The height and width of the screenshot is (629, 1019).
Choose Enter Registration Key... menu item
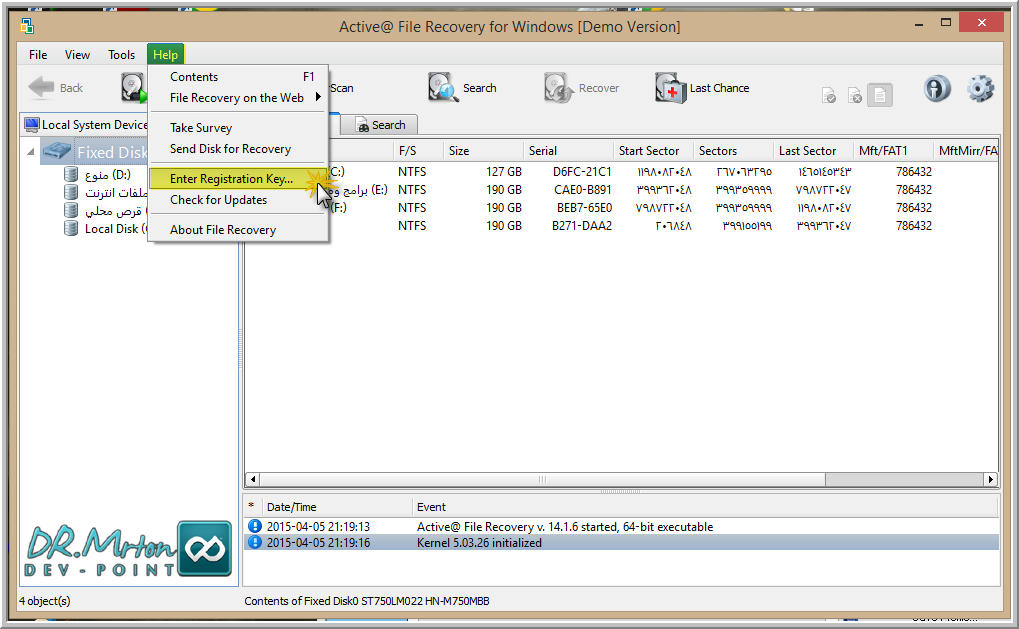tap(239, 179)
